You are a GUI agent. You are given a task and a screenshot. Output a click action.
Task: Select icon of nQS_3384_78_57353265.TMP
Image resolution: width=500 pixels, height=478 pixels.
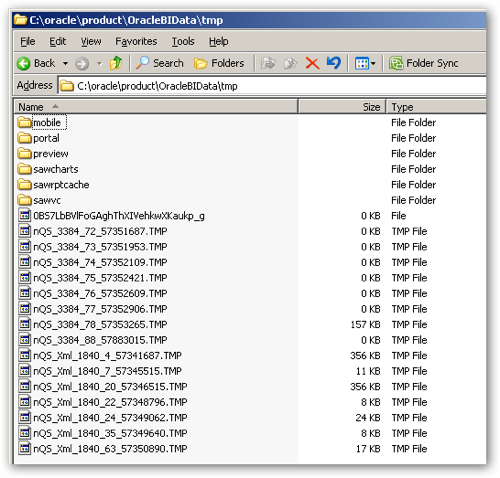[x=24, y=324]
